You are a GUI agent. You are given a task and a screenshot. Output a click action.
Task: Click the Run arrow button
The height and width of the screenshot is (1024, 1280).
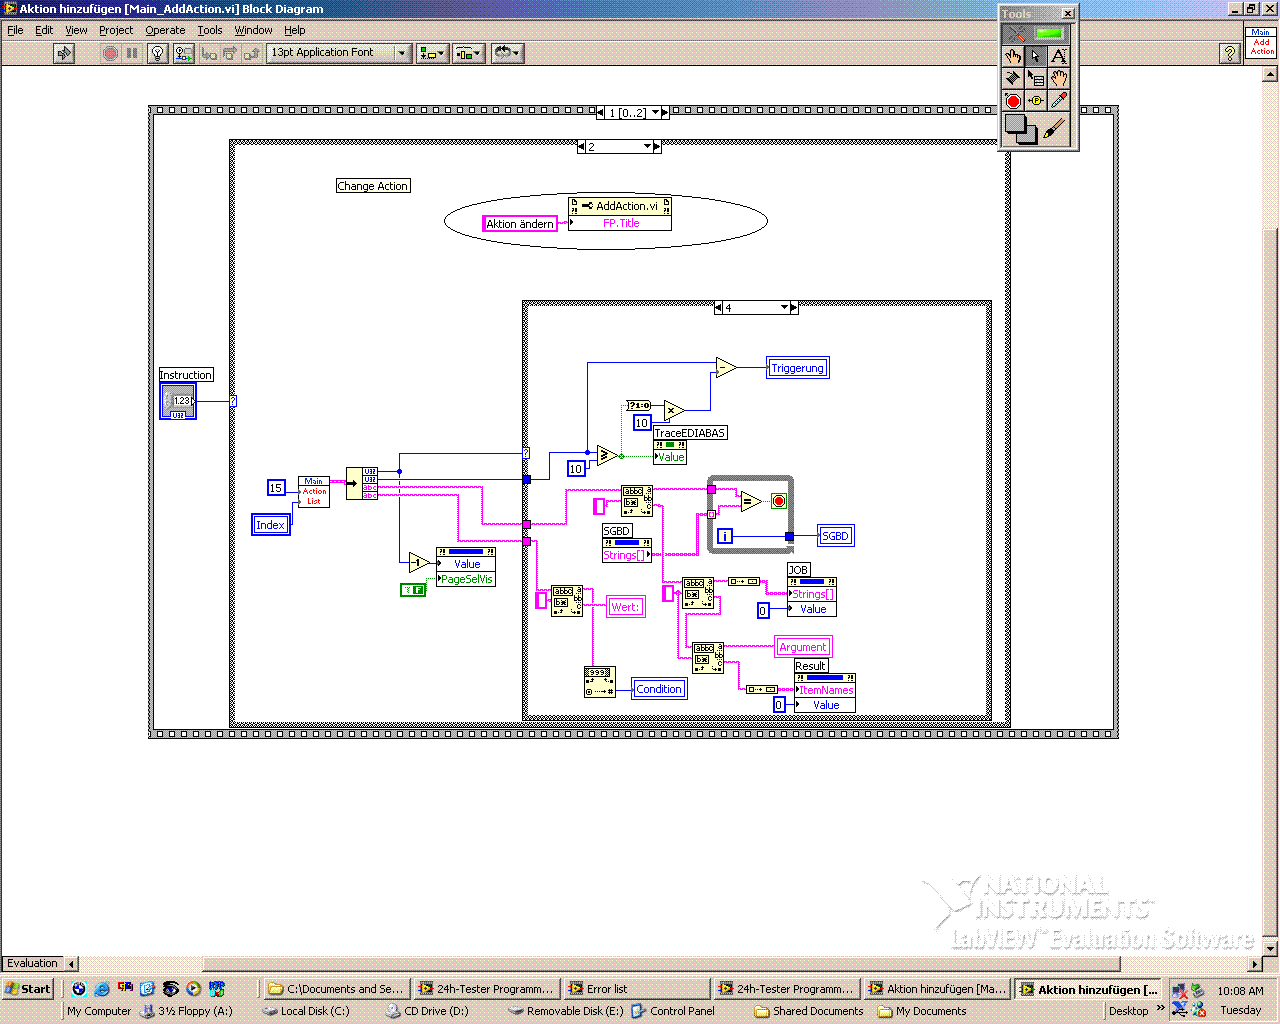pyautogui.click(x=64, y=53)
